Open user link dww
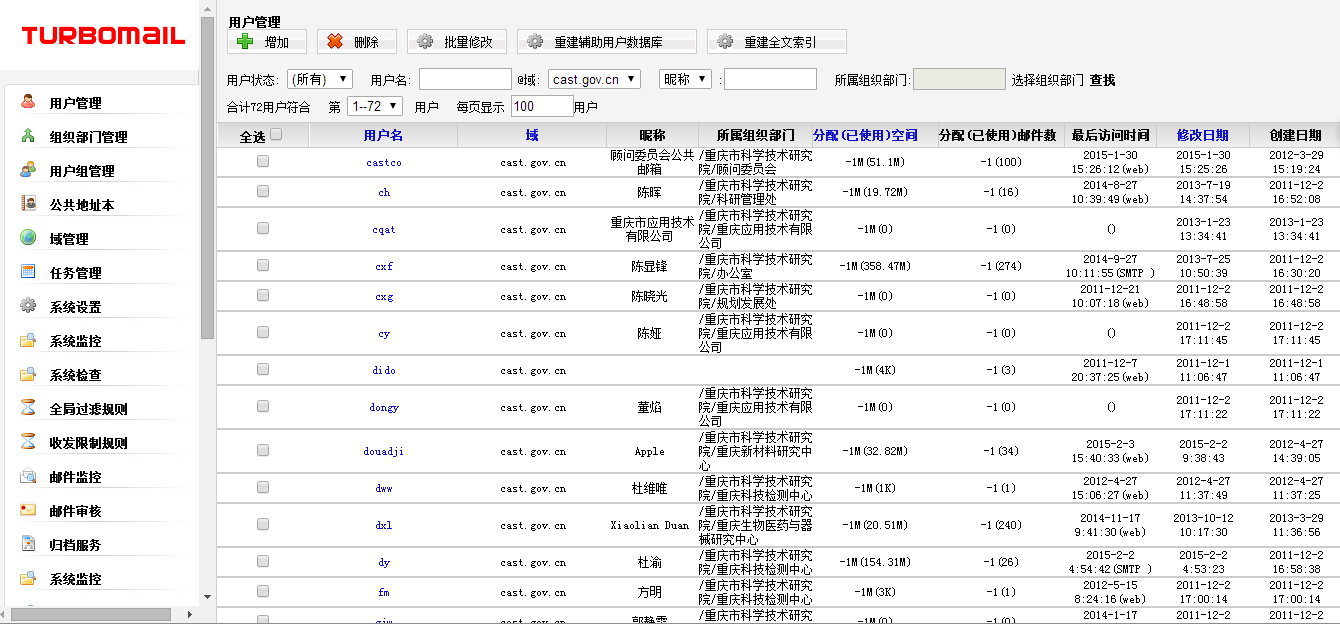 pos(384,488)
